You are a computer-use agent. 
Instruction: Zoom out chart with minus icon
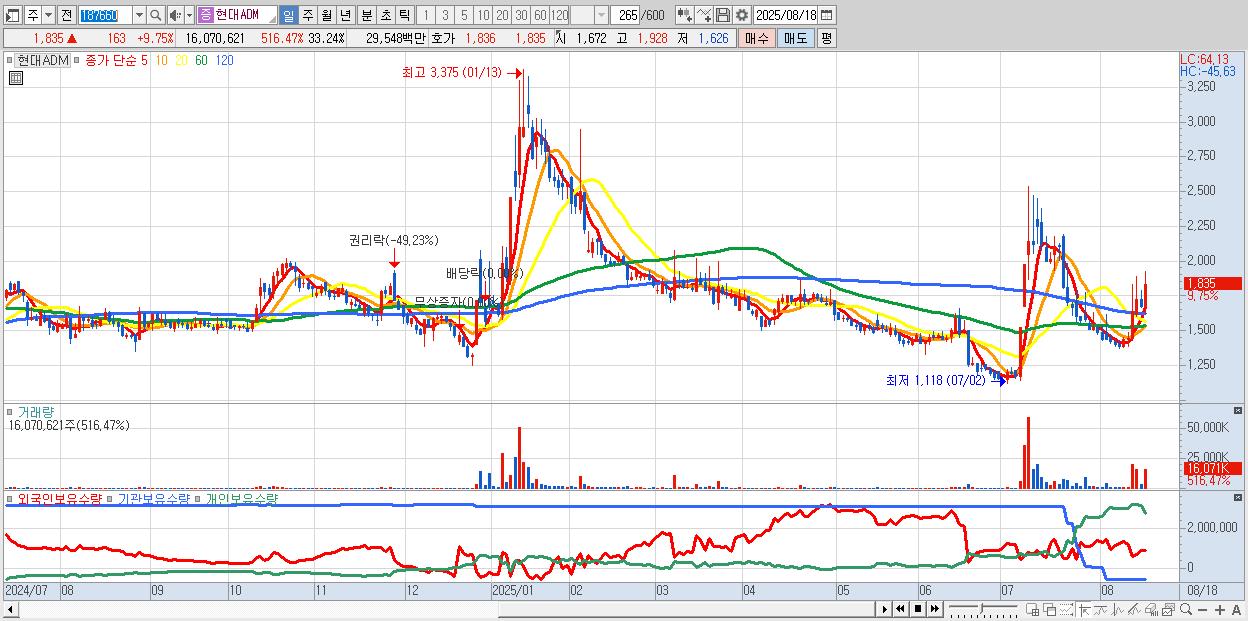tap(1202, 609)
